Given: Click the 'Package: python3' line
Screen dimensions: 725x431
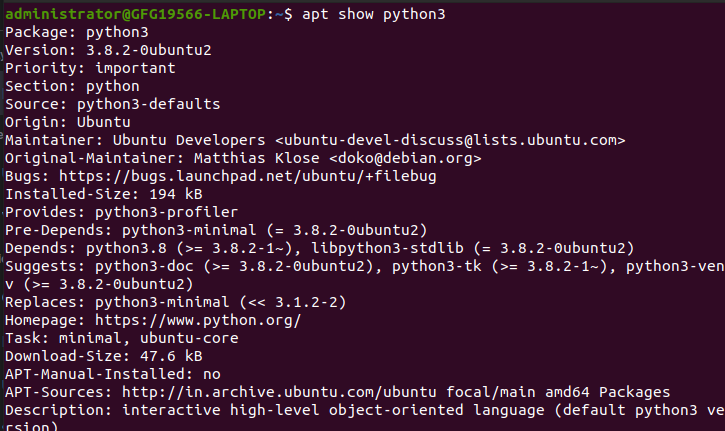Looking at the screenshot, I should coord(76,32).
